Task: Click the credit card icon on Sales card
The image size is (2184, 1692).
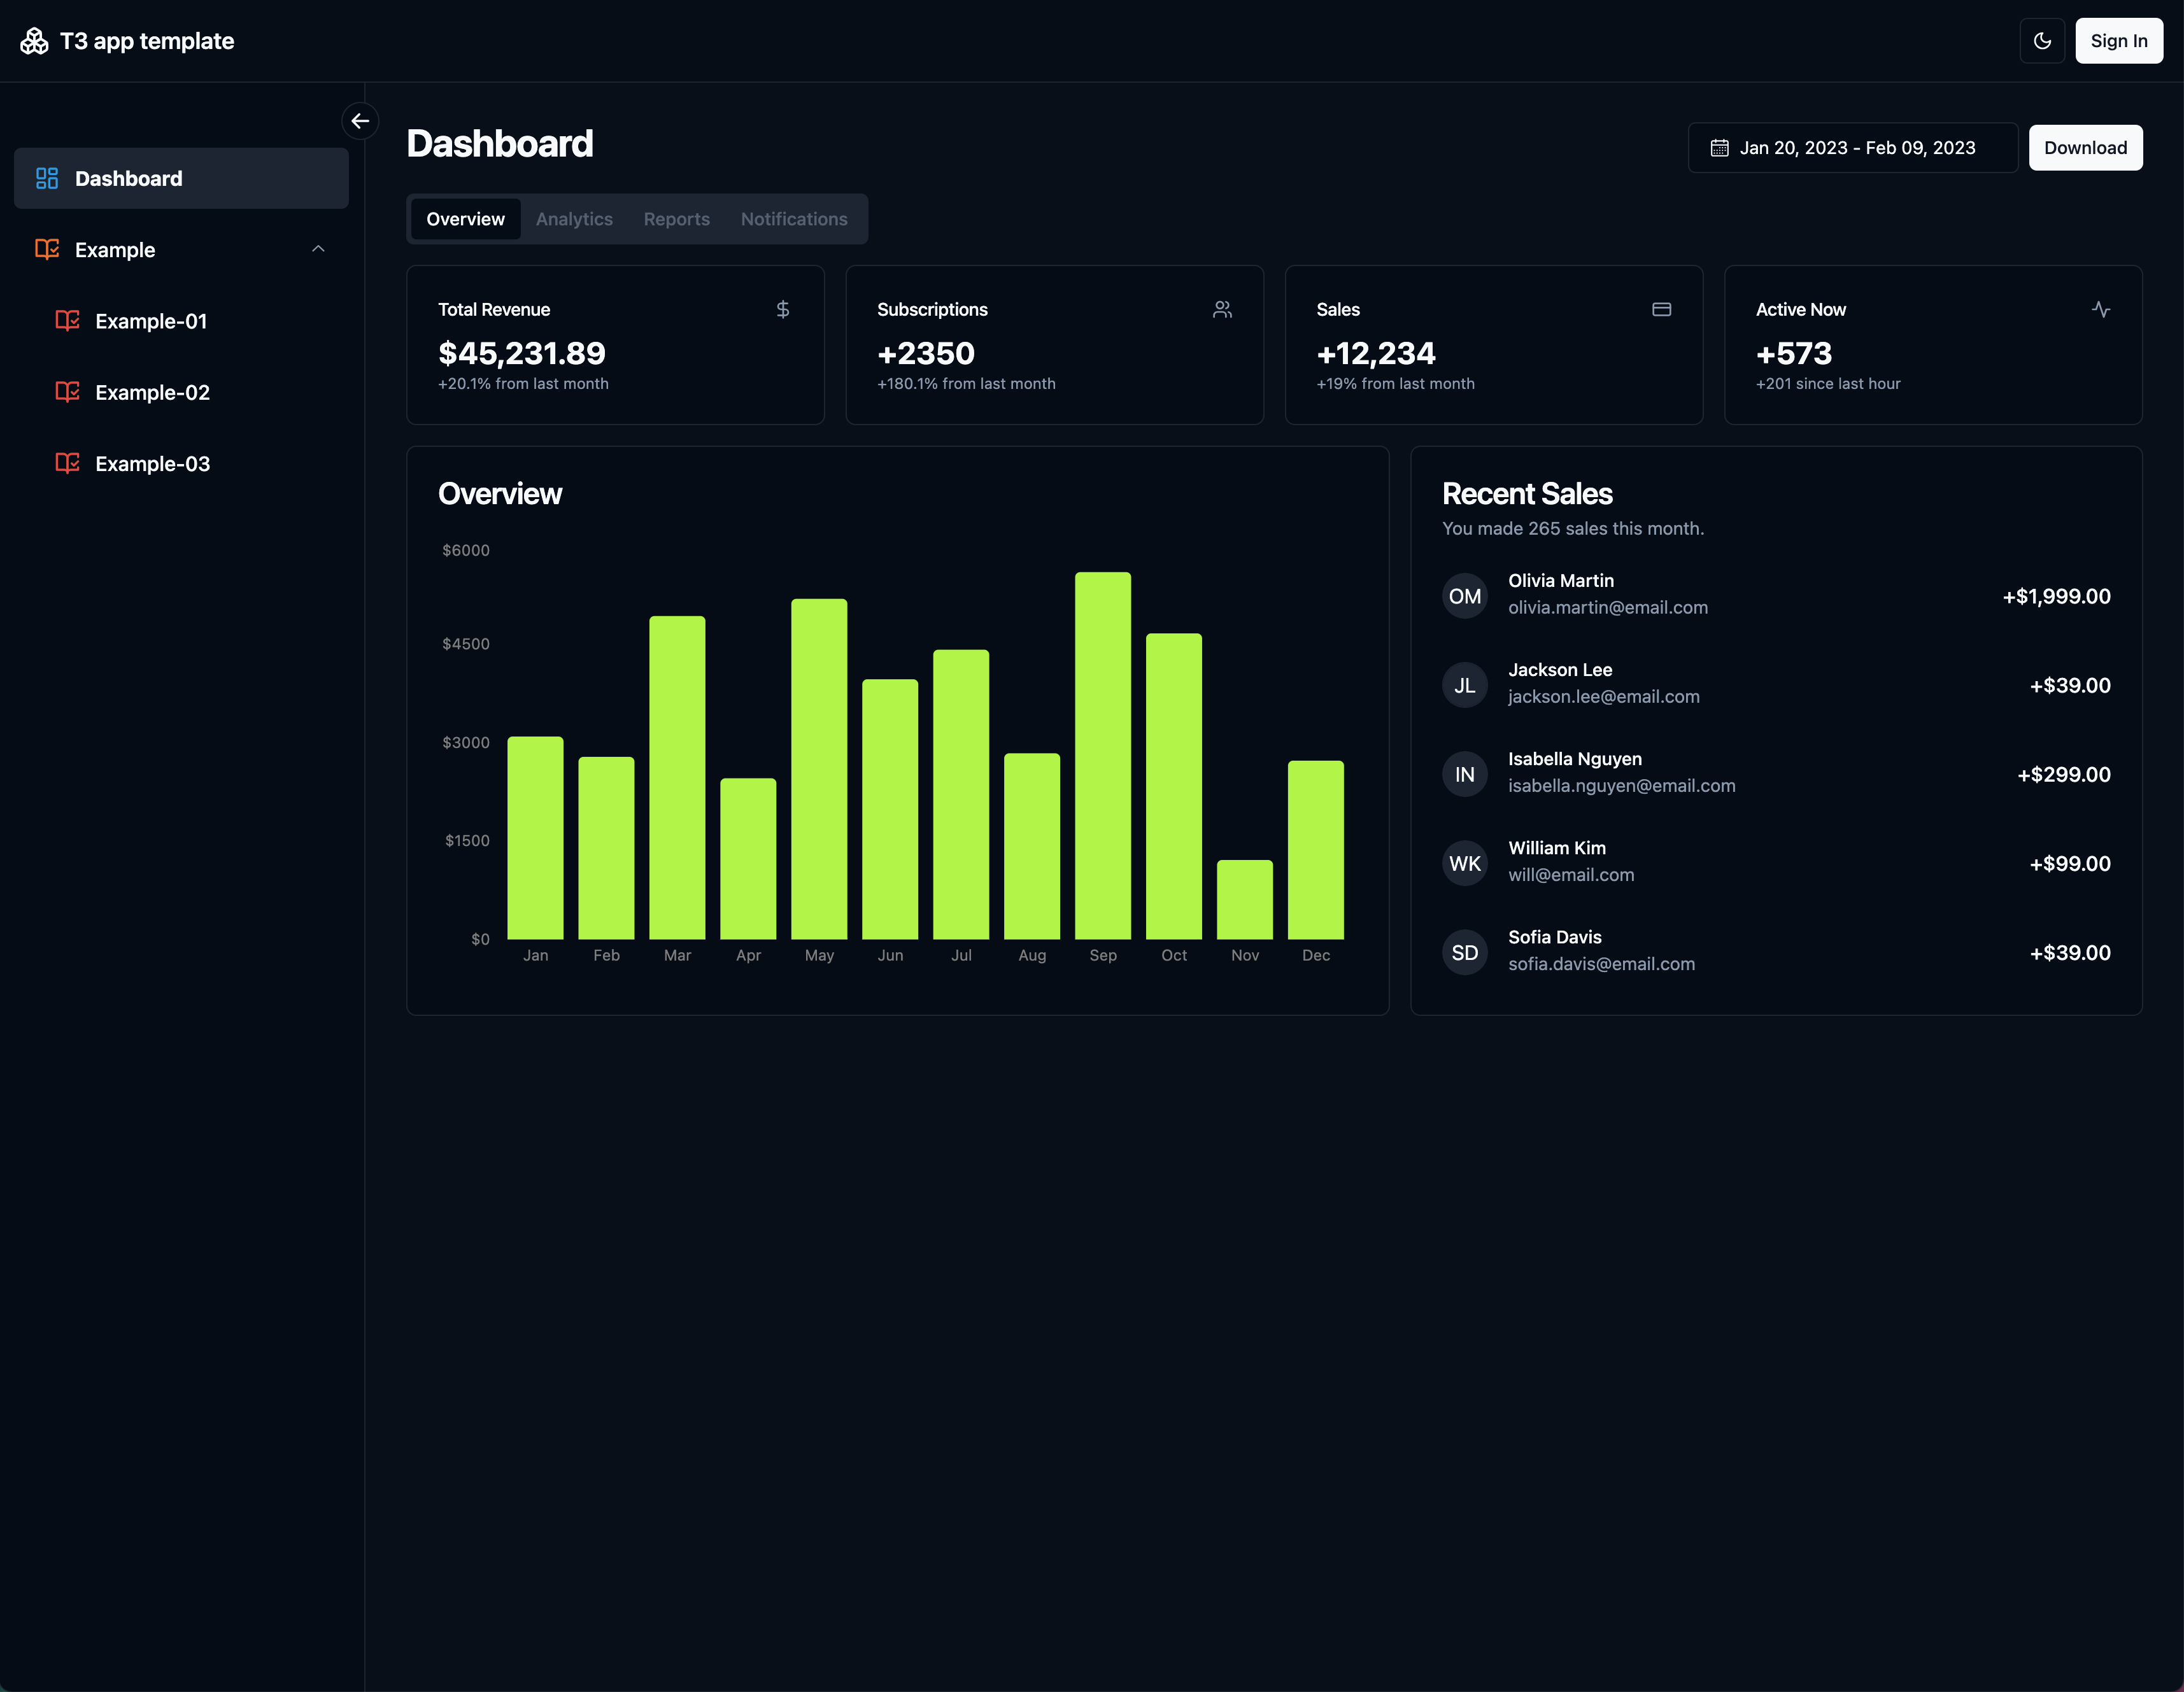Action: 1661,310
